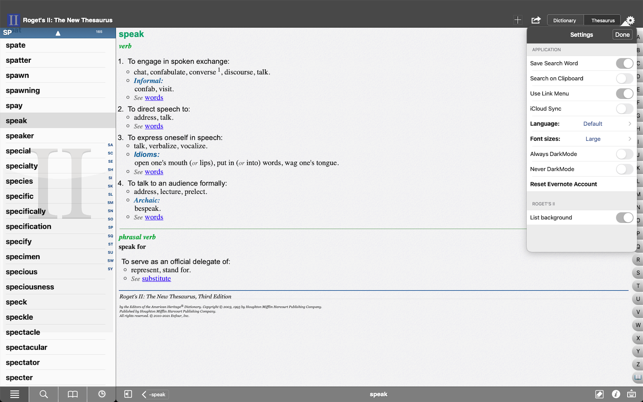Follow 'words' link under definition 3
Image resolution: width=643 pixels, height=402 pixels.
tap(154, 171)
